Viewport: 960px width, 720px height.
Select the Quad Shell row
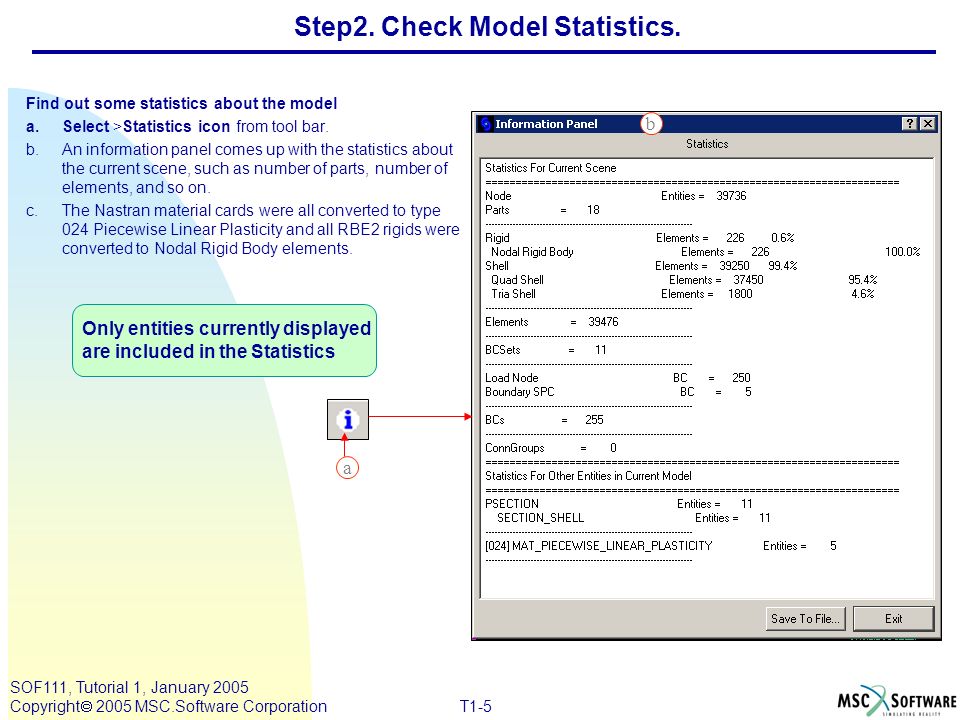coord(684,280)
